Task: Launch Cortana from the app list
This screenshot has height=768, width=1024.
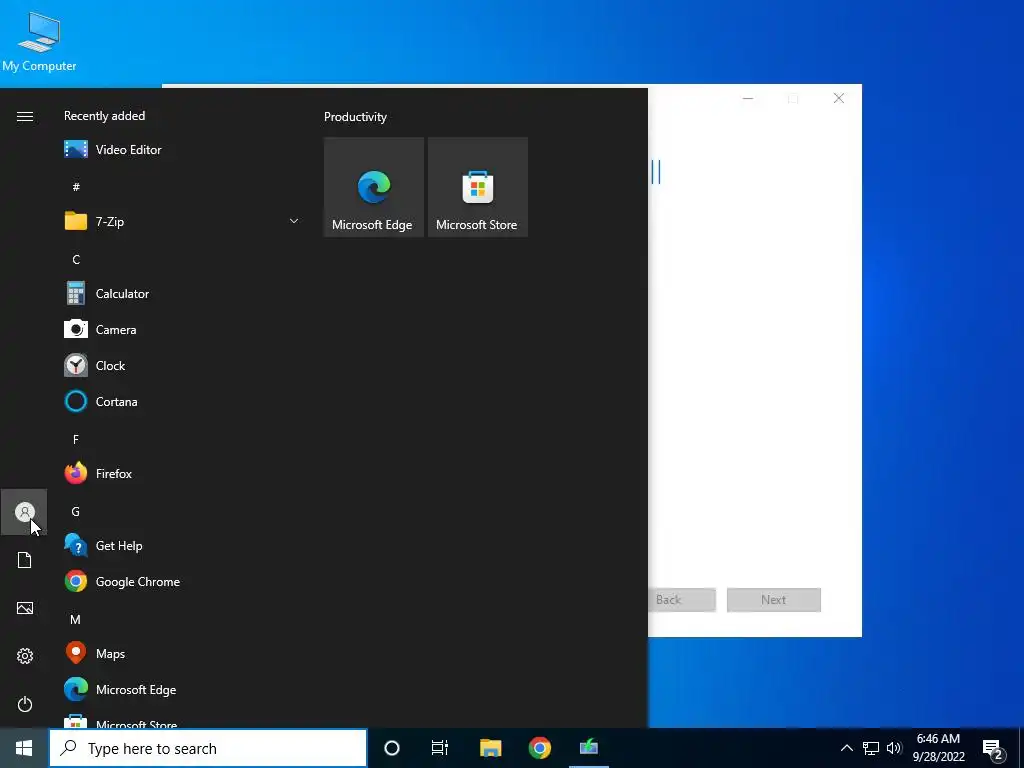Action: point(182,402)
